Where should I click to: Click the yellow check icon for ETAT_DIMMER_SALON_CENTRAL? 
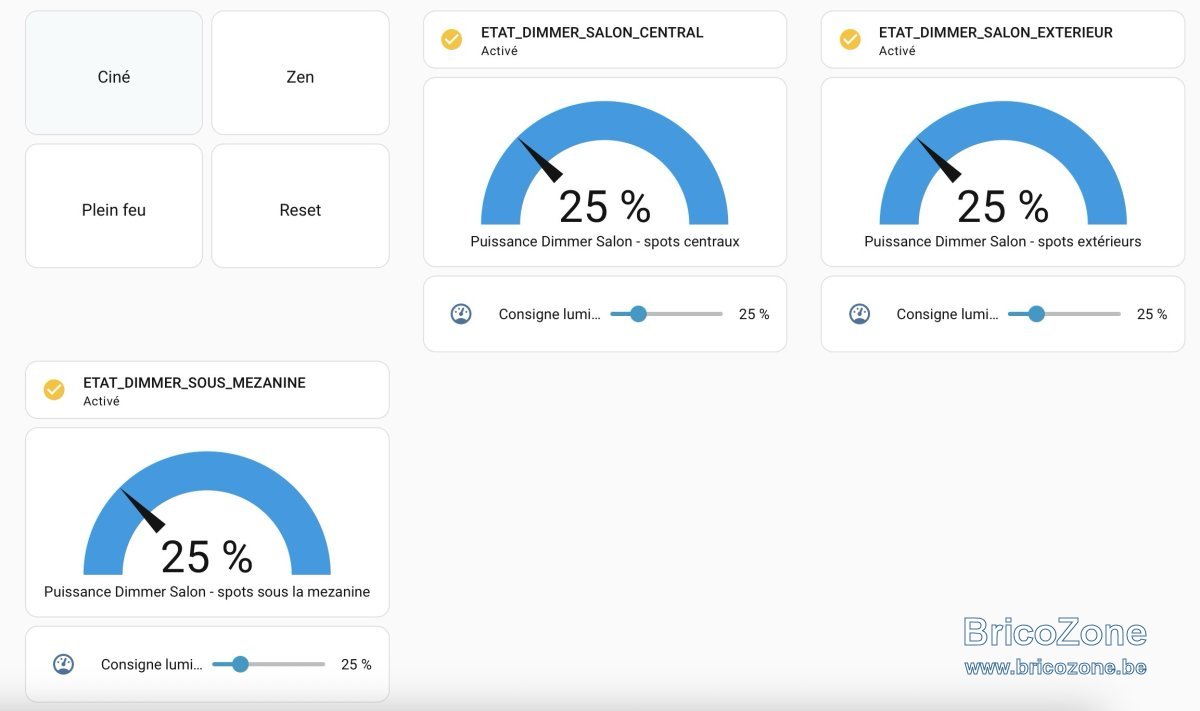coord(452,40)
